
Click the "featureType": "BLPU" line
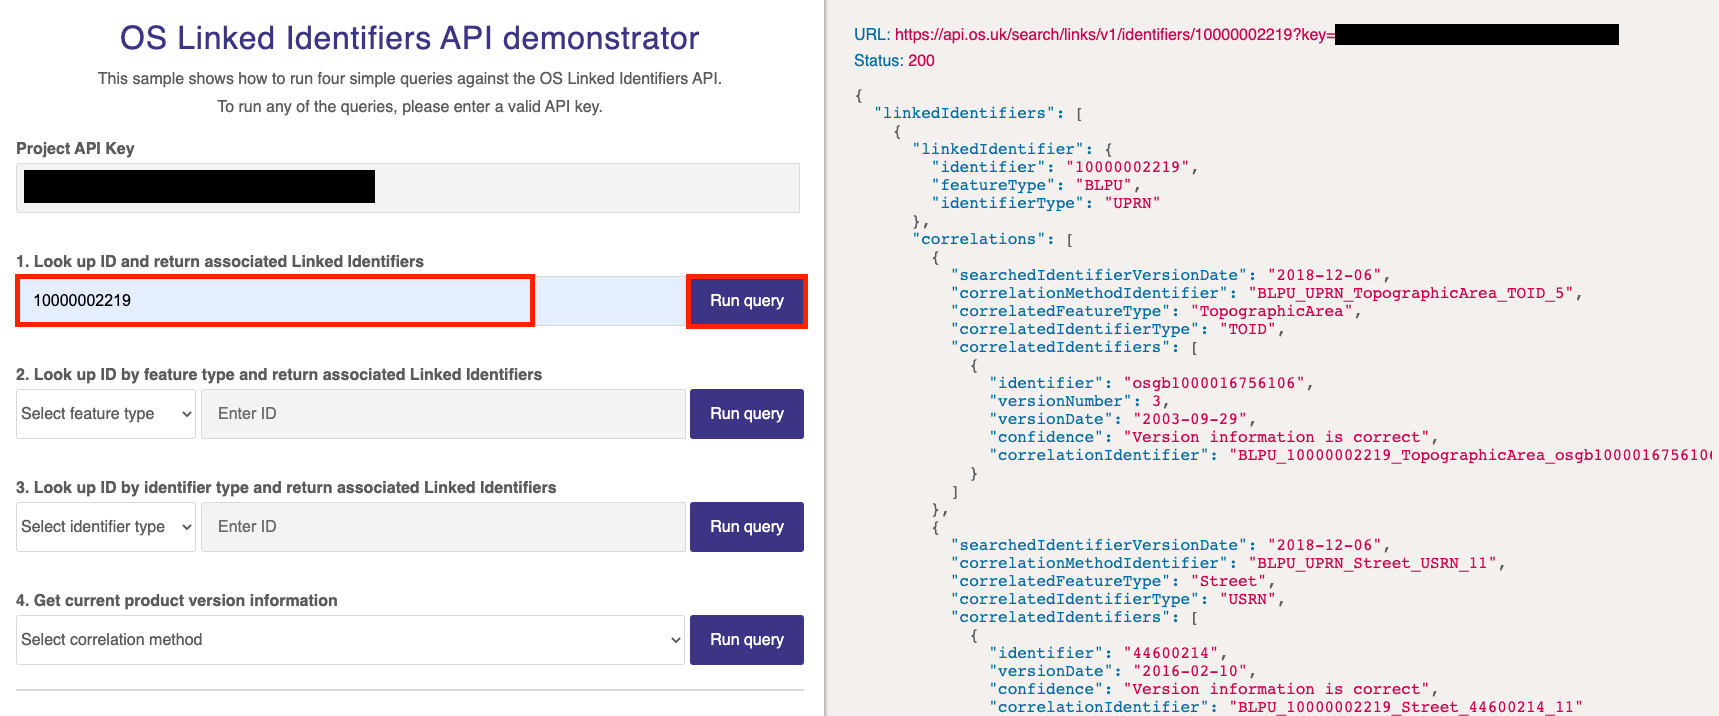tap(1036, 185)
